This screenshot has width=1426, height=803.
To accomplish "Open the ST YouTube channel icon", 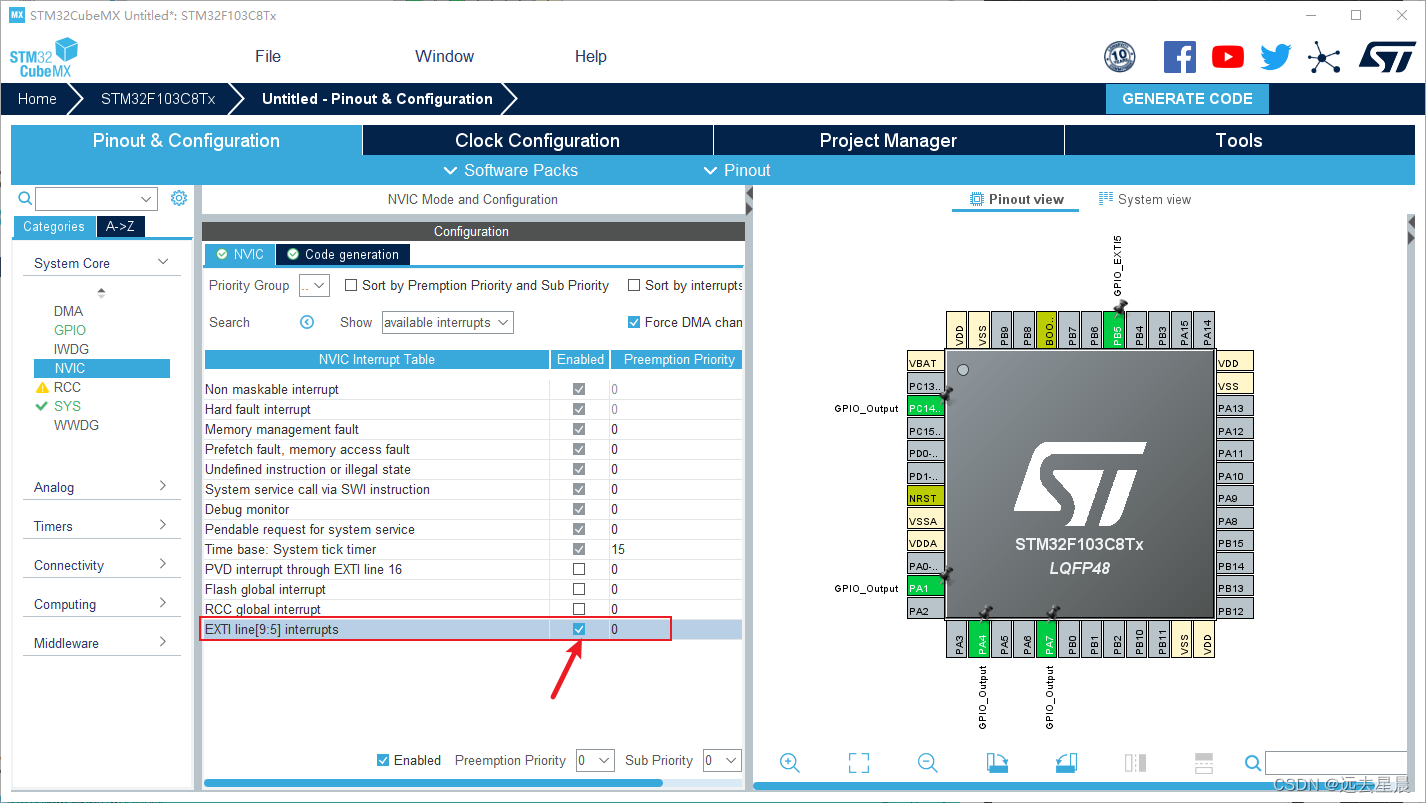I will (1228, 57).
